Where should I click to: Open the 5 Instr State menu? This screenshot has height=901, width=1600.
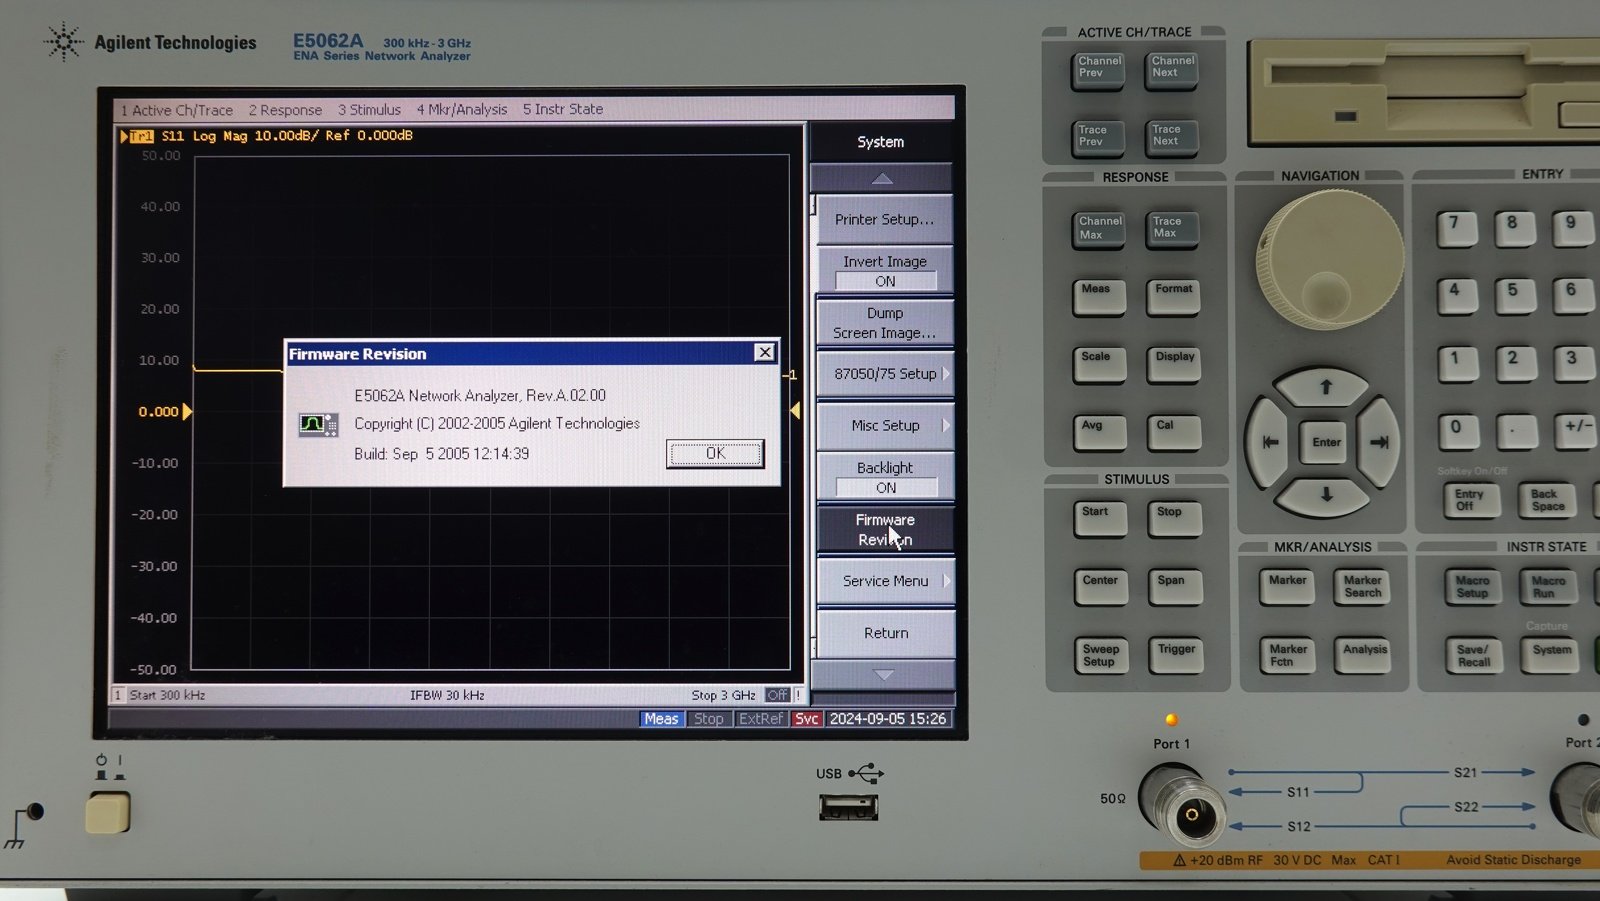tap(563, 109)
